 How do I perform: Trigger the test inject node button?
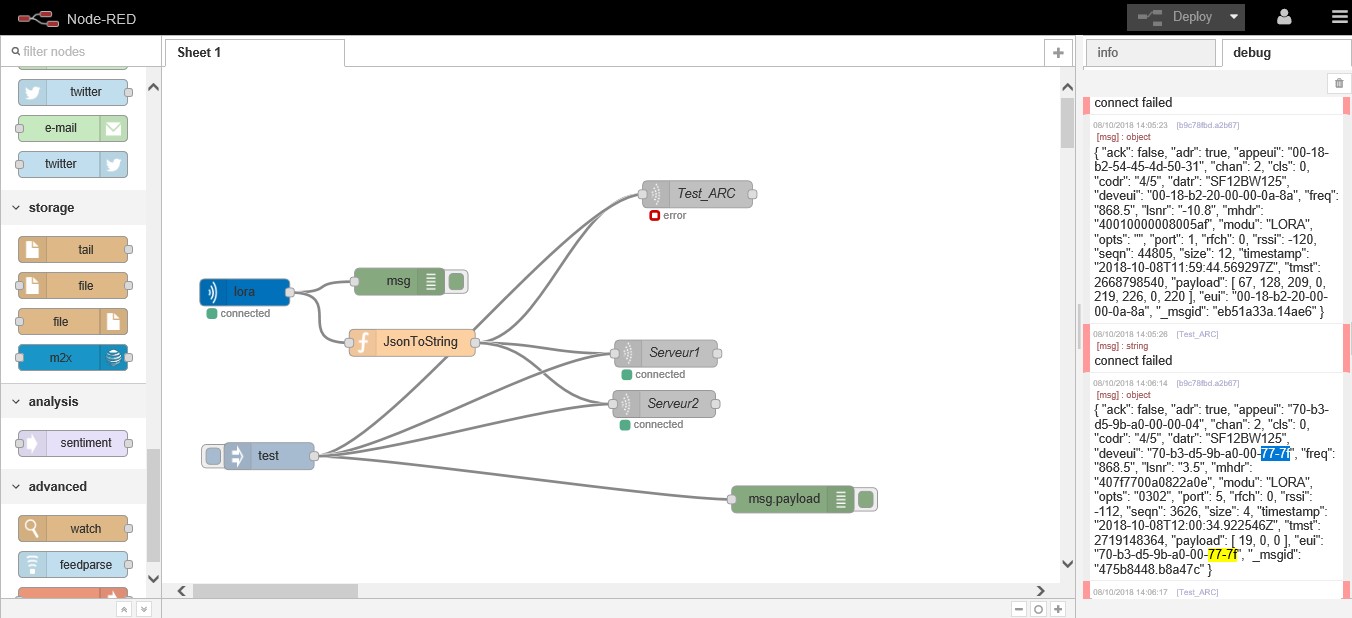213,456
